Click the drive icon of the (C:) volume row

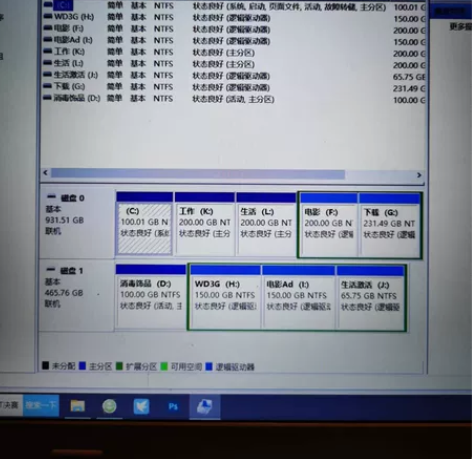point(48,5)
